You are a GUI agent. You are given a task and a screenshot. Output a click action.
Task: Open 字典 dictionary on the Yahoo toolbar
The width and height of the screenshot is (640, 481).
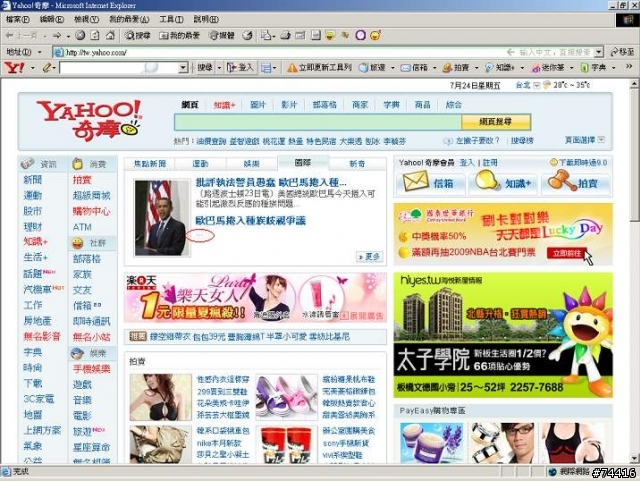tap(594, 68)
